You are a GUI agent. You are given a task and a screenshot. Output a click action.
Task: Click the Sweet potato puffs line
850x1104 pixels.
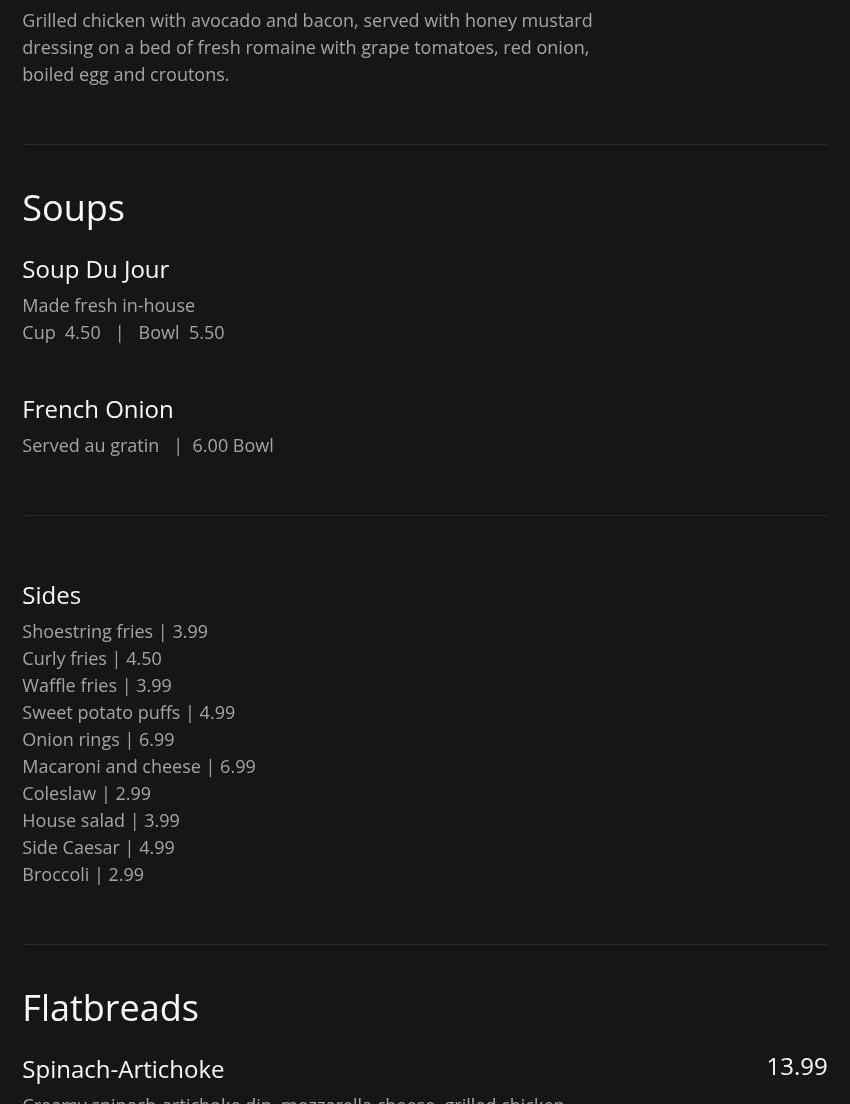pos(128,713)
